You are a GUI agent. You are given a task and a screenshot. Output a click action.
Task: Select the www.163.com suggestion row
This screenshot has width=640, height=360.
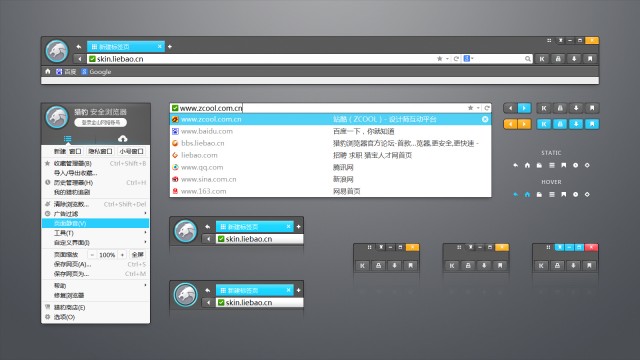330,191
